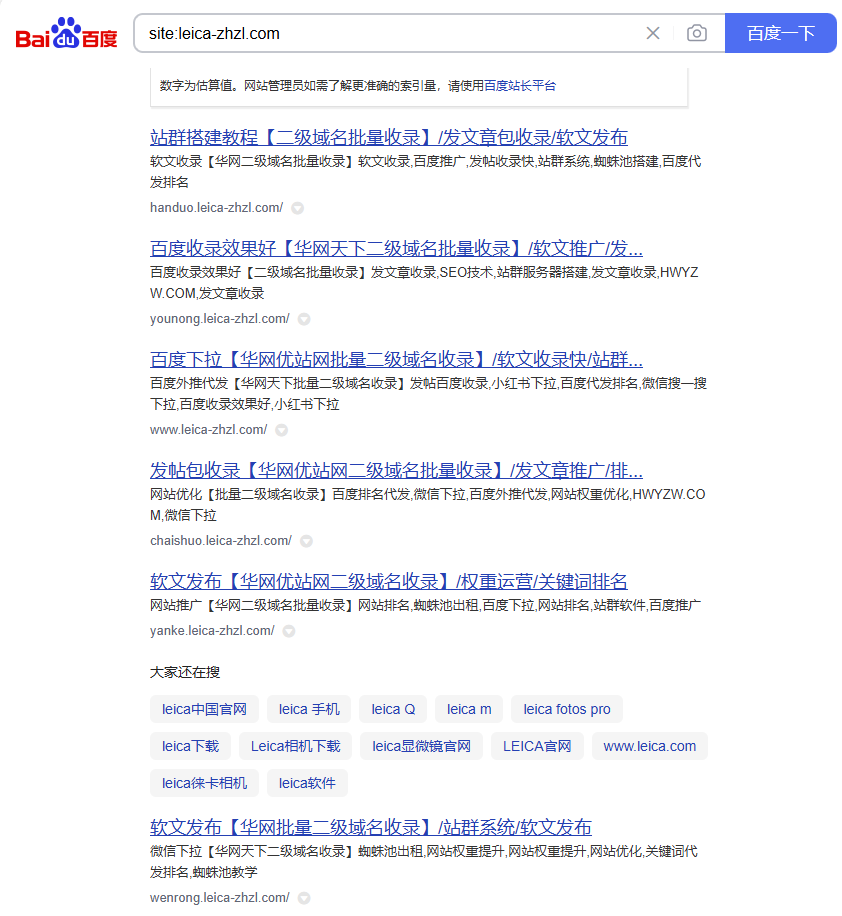
Task: Select related search leica m
Action: 469,709
